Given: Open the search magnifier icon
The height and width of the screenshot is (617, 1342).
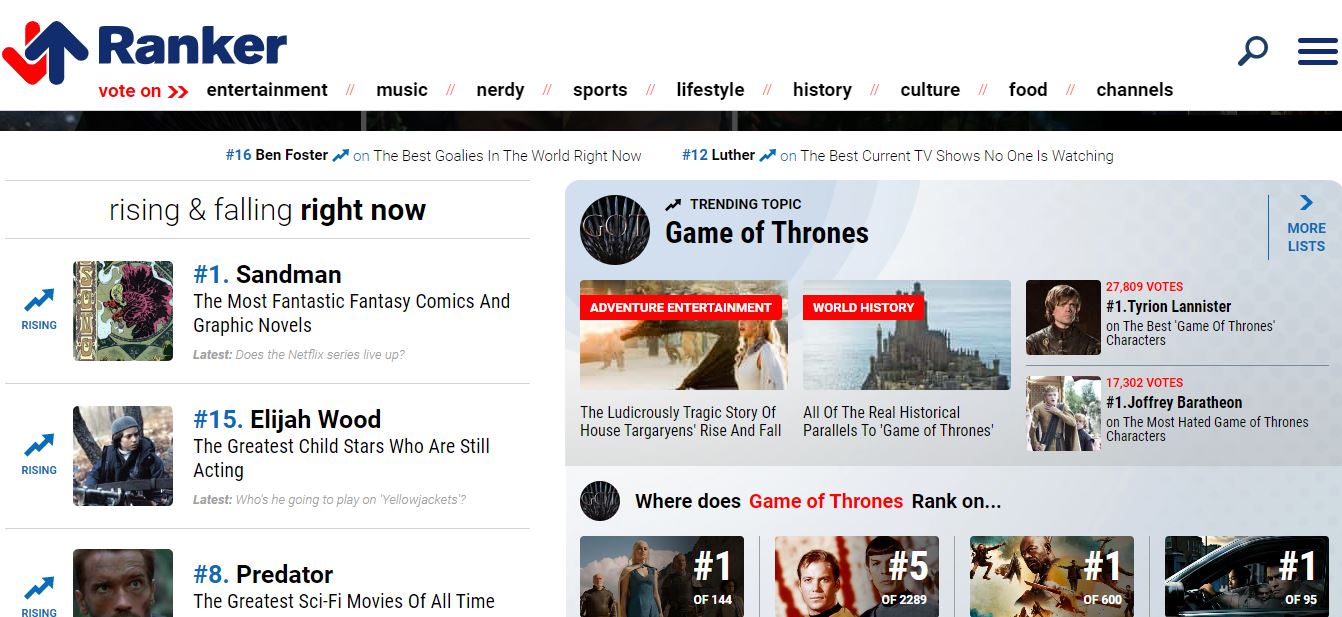Looking at the screenshot, I should tap(1252, 50).
